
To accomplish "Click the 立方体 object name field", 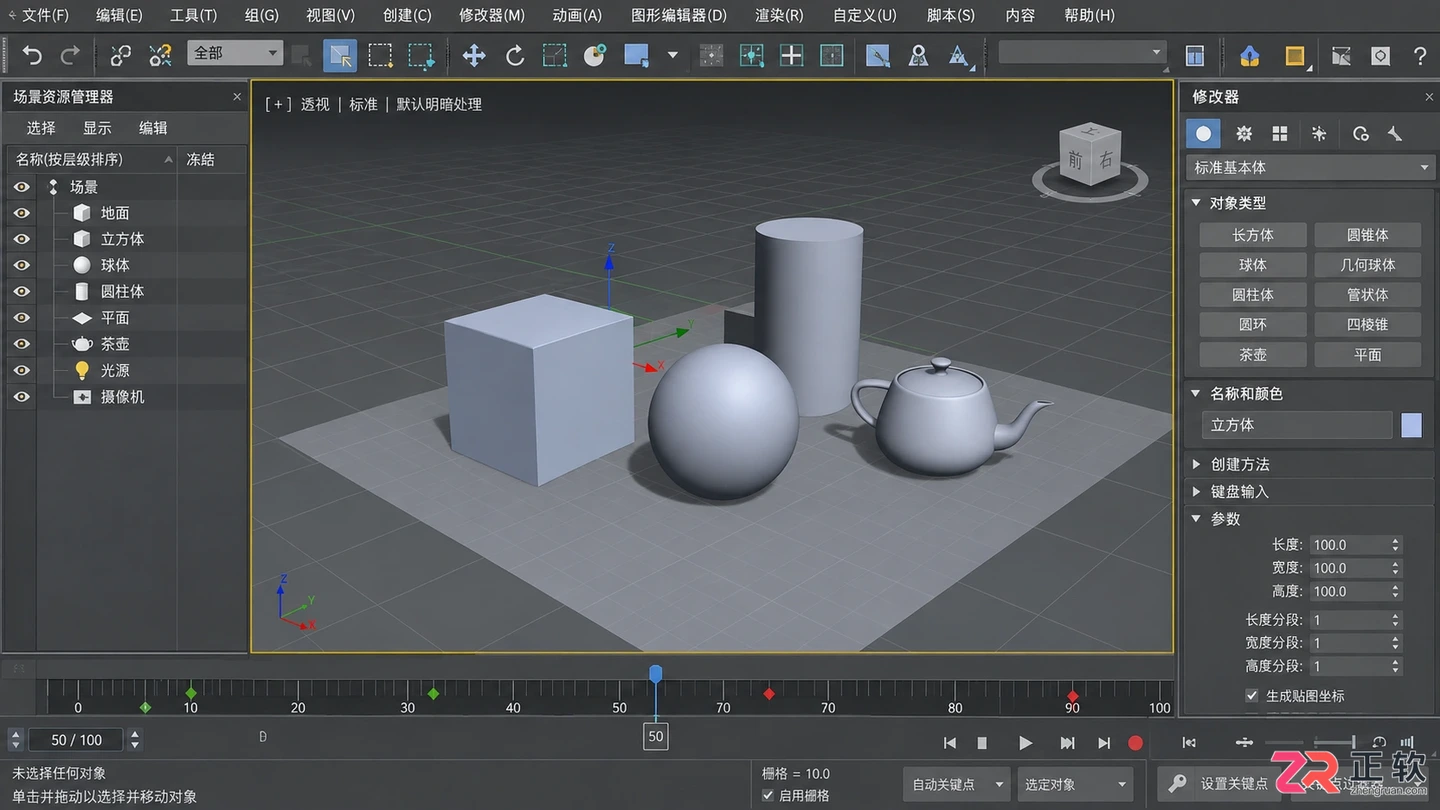I will pyautogui.click(x=1297, y=425).
